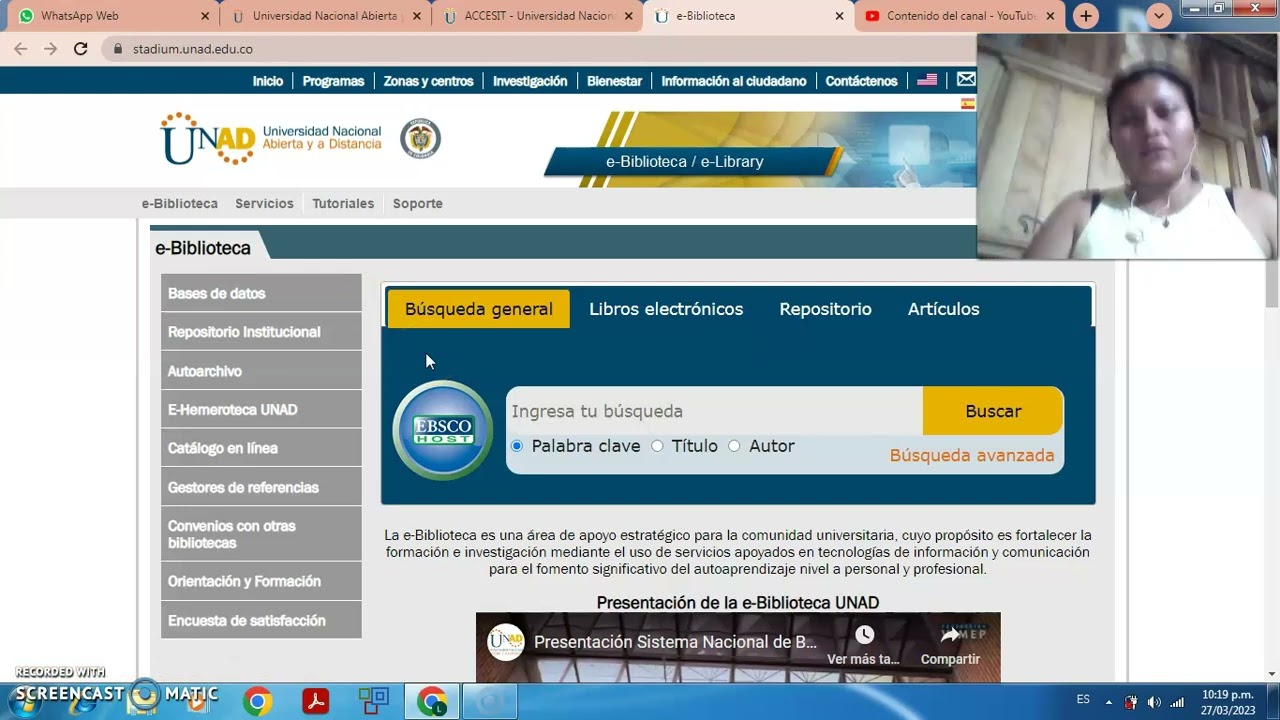Click Zonas y centros in top navigation
1280x720 pixels.
coord(428,81)
